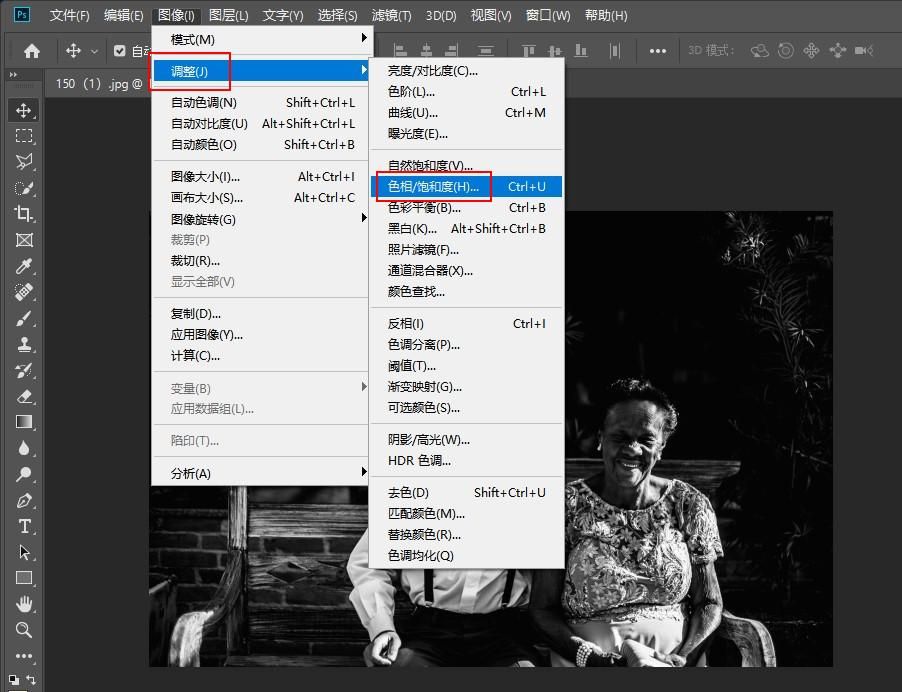Viewport: 902px width, 692px height.
Task: Choose 画布大小(S)... menu item
Action: 262,197
